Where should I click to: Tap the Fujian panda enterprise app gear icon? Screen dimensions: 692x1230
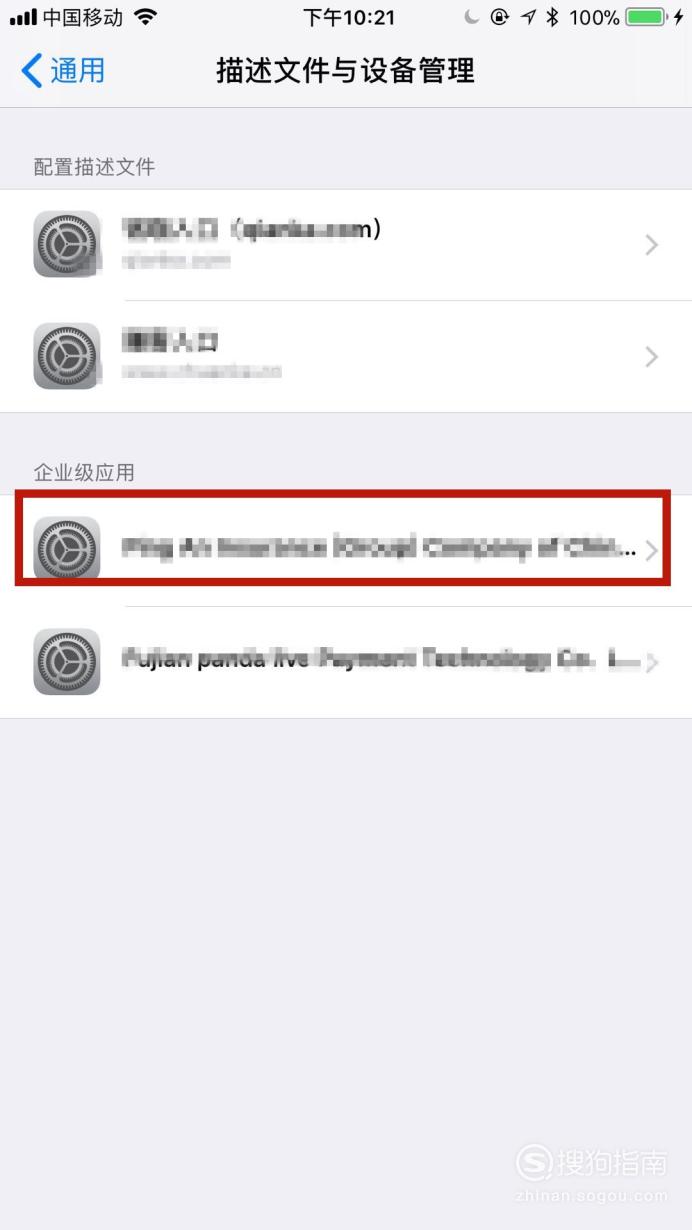click(67, 662)
